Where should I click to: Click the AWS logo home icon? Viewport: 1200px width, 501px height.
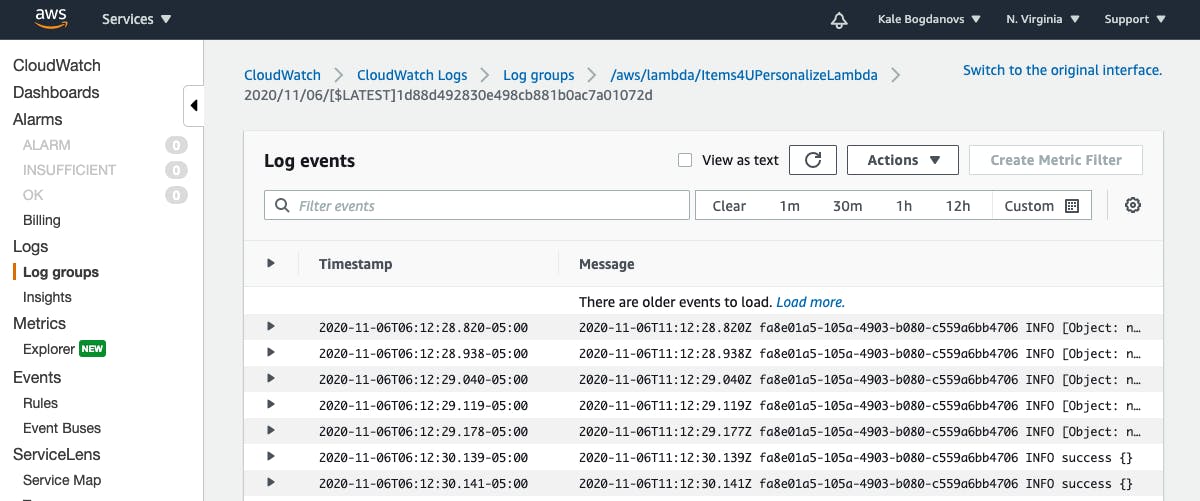(50, 18)
